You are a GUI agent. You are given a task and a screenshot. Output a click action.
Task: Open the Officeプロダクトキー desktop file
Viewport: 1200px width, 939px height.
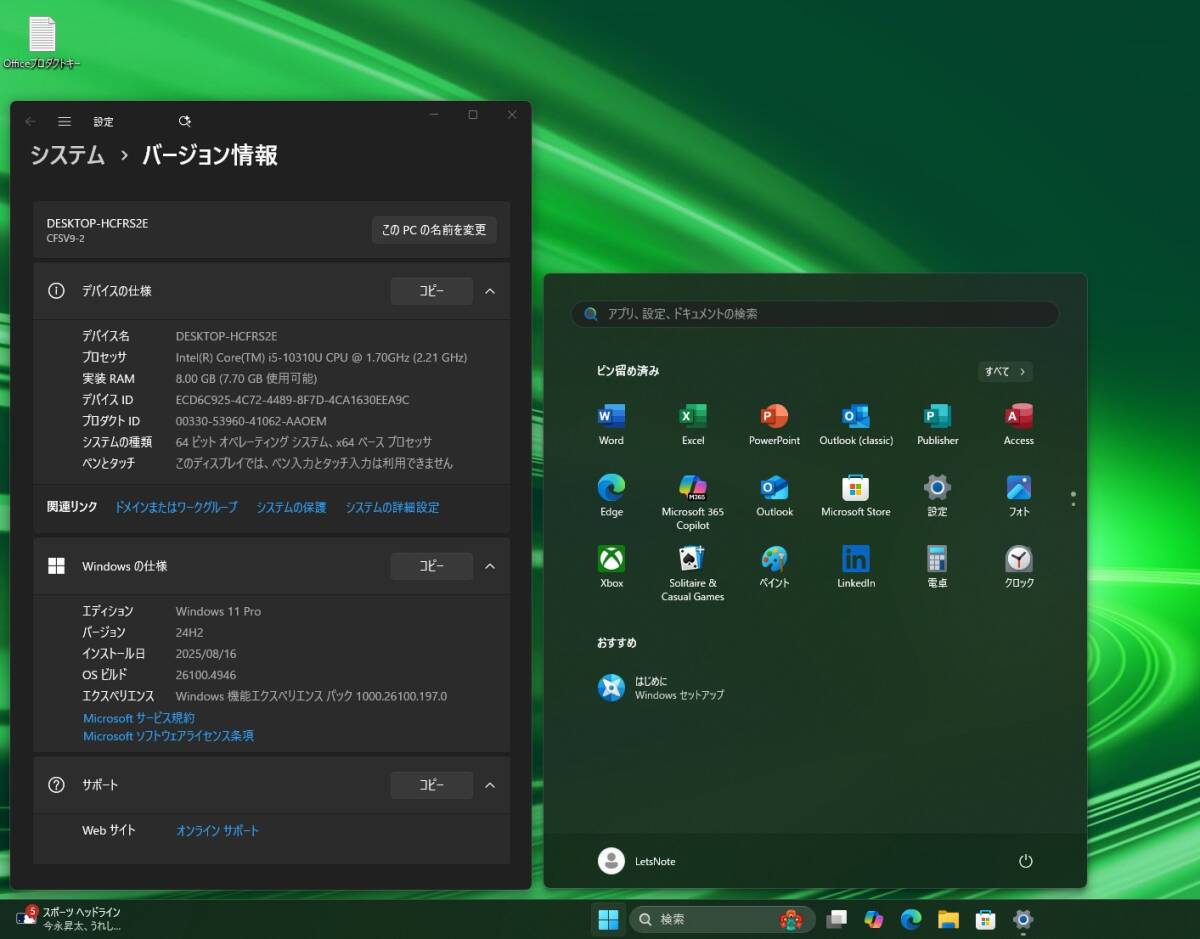42,42
